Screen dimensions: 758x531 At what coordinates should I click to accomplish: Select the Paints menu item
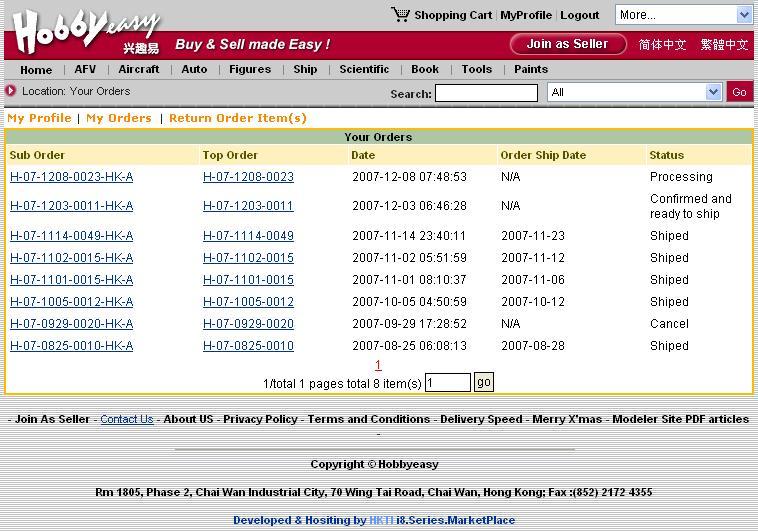[530, 69]
